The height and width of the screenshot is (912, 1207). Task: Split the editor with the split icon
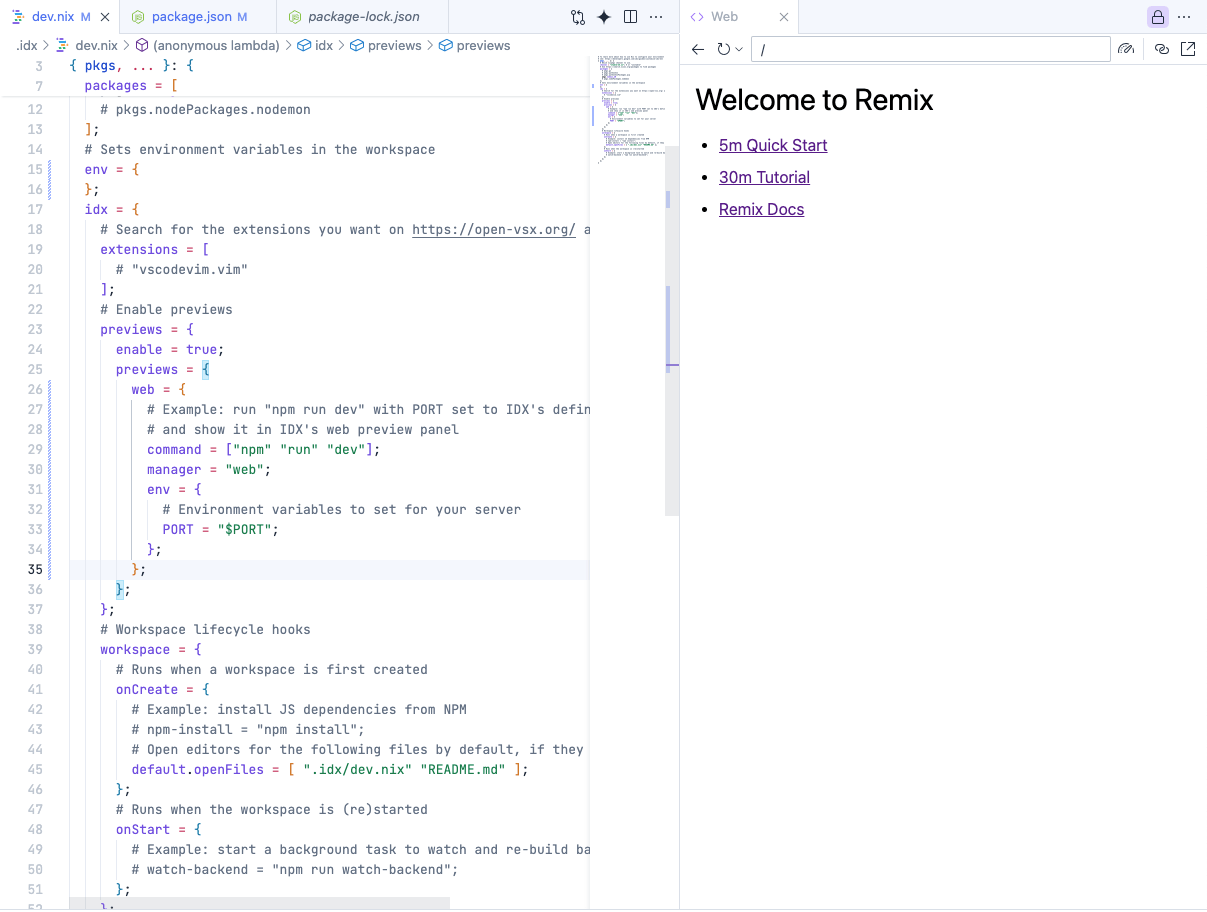[x=630, y=17]
